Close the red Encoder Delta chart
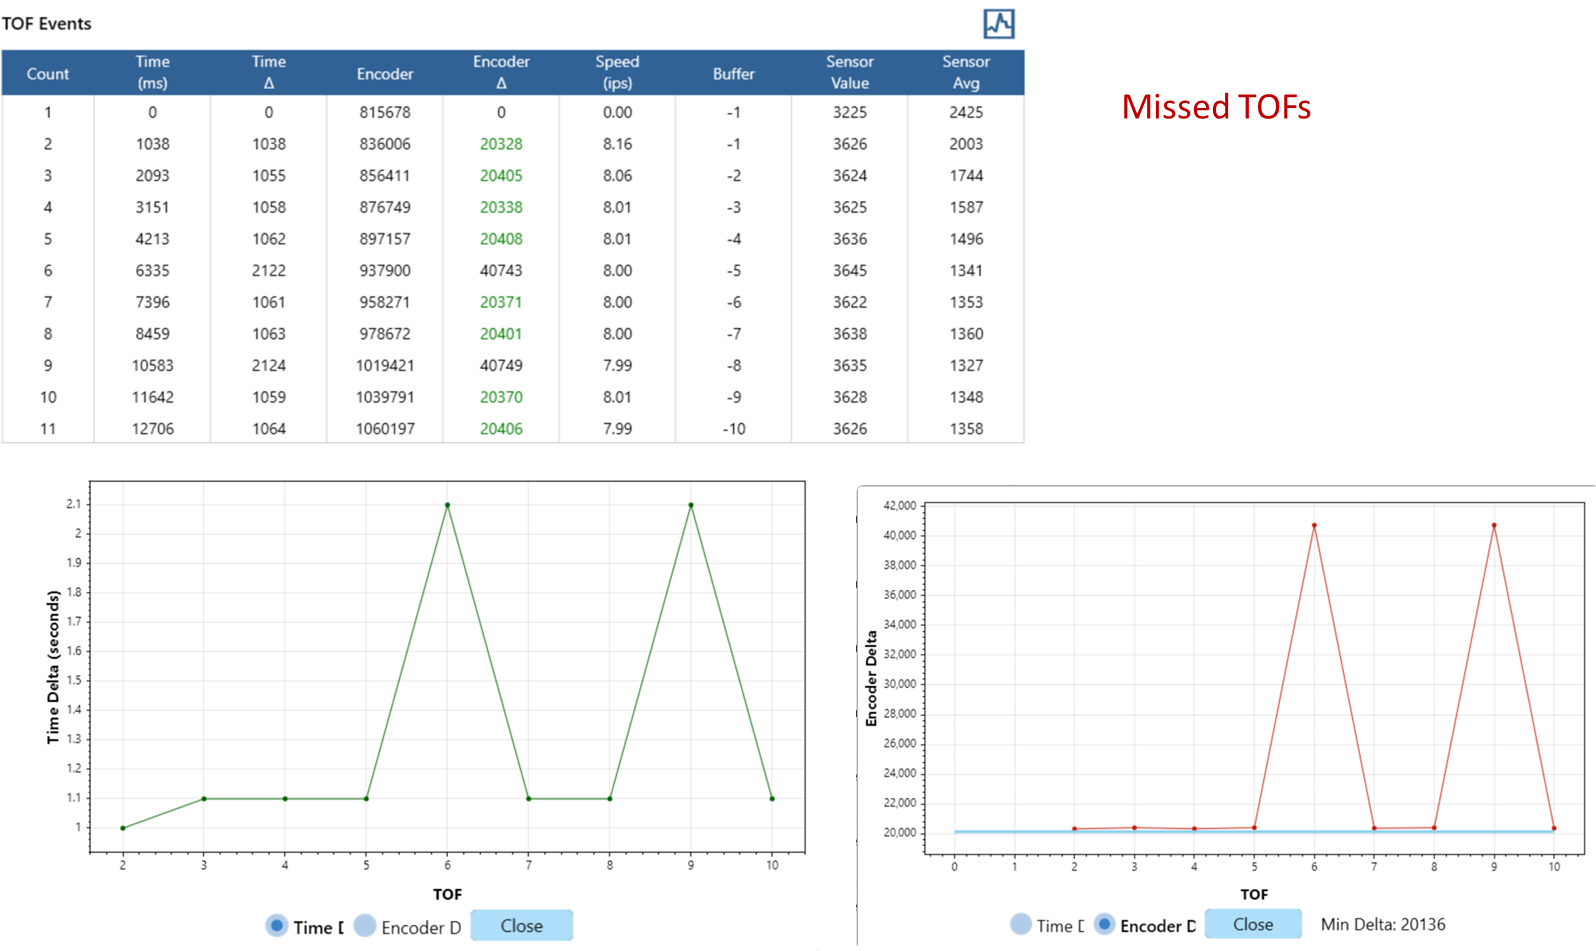This screenshot has height=951, width=1596. [x=1252, y=924]
